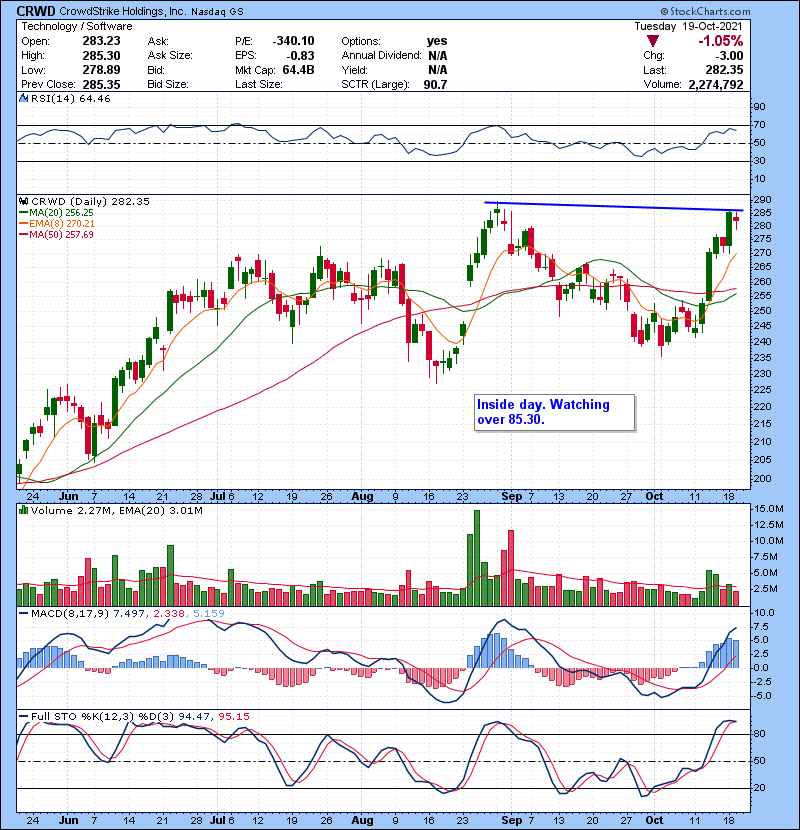Image resolution: width=800 pixels, height=830 pixels.
Task: Click the CrowdStrike Holdings, Inc. company name
Action: pyautogui.click(x=122, y=11)
